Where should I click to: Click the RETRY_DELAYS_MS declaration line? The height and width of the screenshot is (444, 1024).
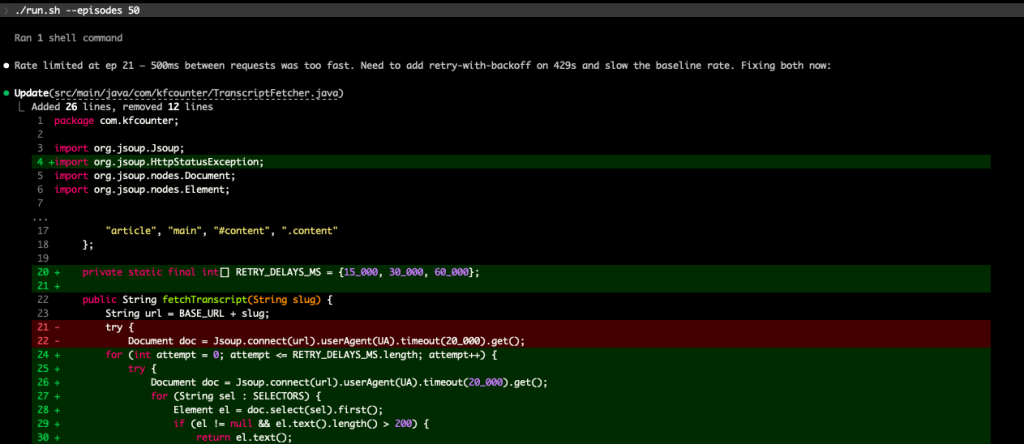tap(511, 272)
